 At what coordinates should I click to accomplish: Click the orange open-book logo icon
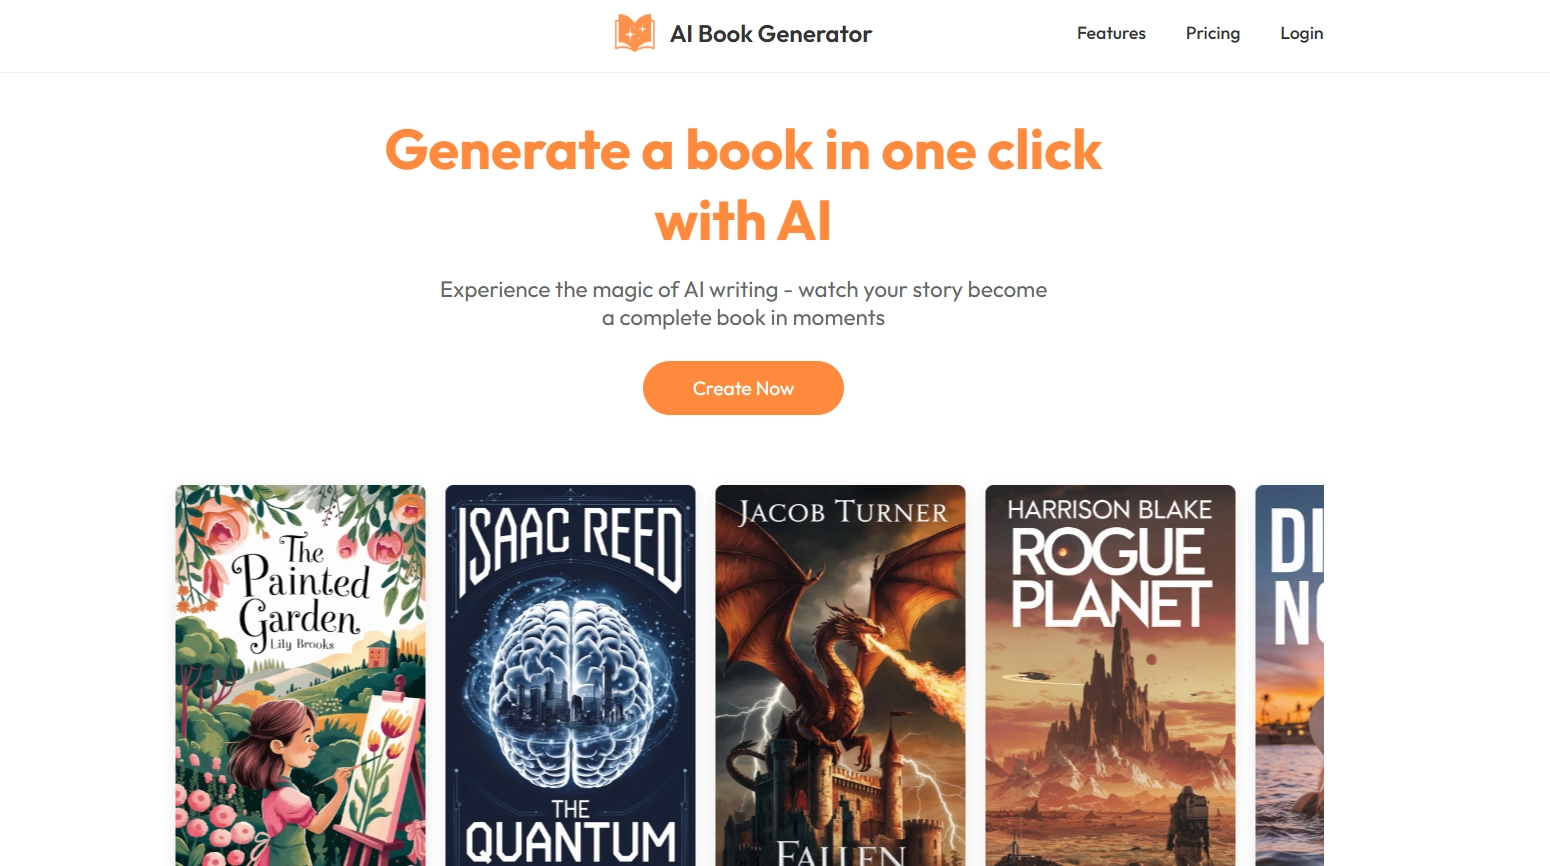pos(634,33)
